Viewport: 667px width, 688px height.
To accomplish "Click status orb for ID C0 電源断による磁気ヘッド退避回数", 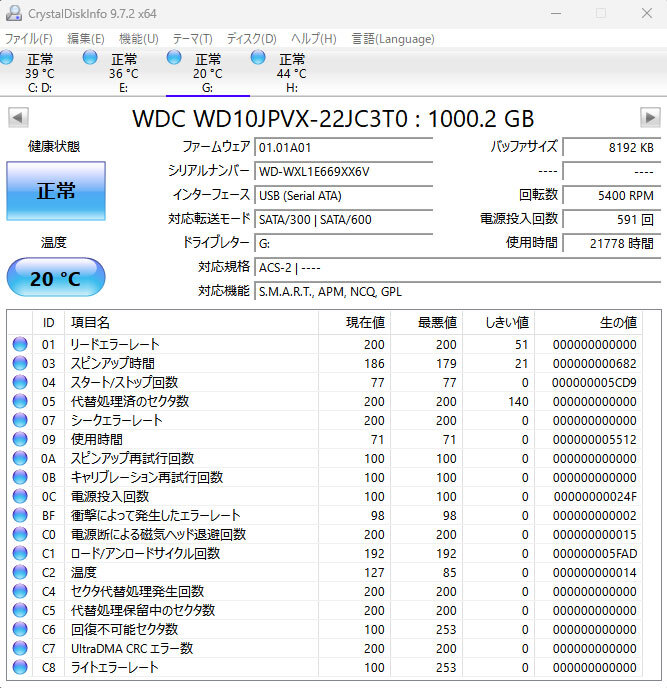I will point(20,534).
